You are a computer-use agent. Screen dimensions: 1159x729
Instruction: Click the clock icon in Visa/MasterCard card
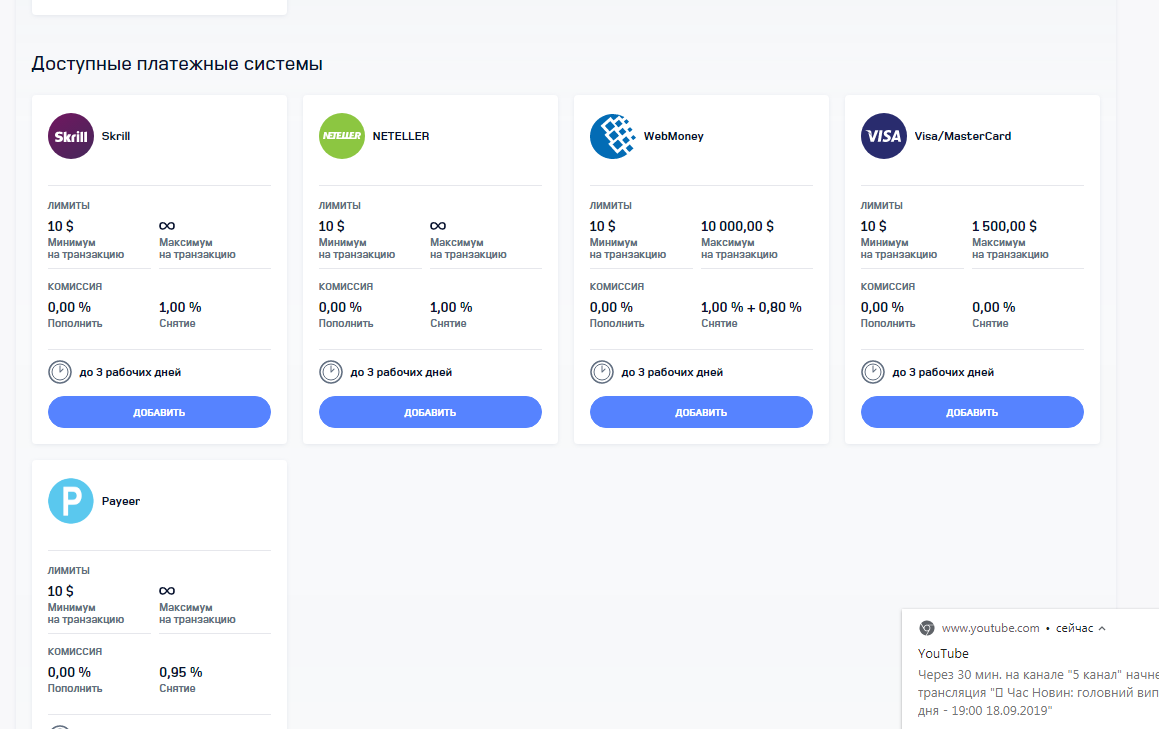tap(872, 372)
